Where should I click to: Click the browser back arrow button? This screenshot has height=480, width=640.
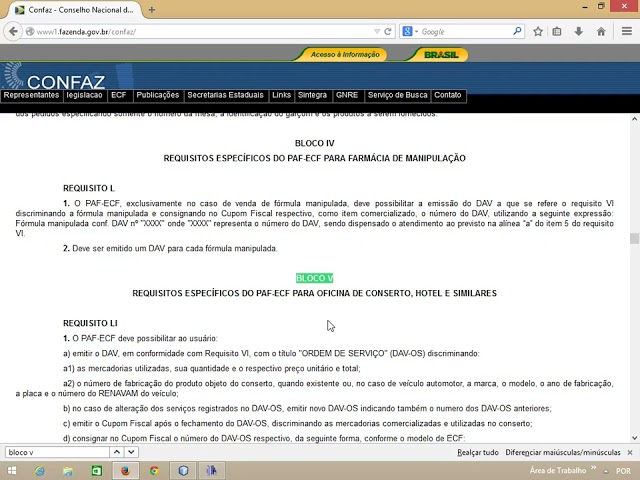13,31
